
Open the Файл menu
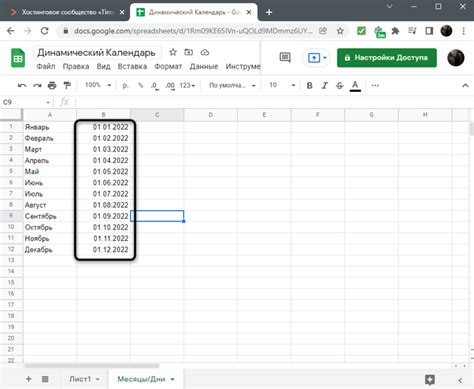46,66
